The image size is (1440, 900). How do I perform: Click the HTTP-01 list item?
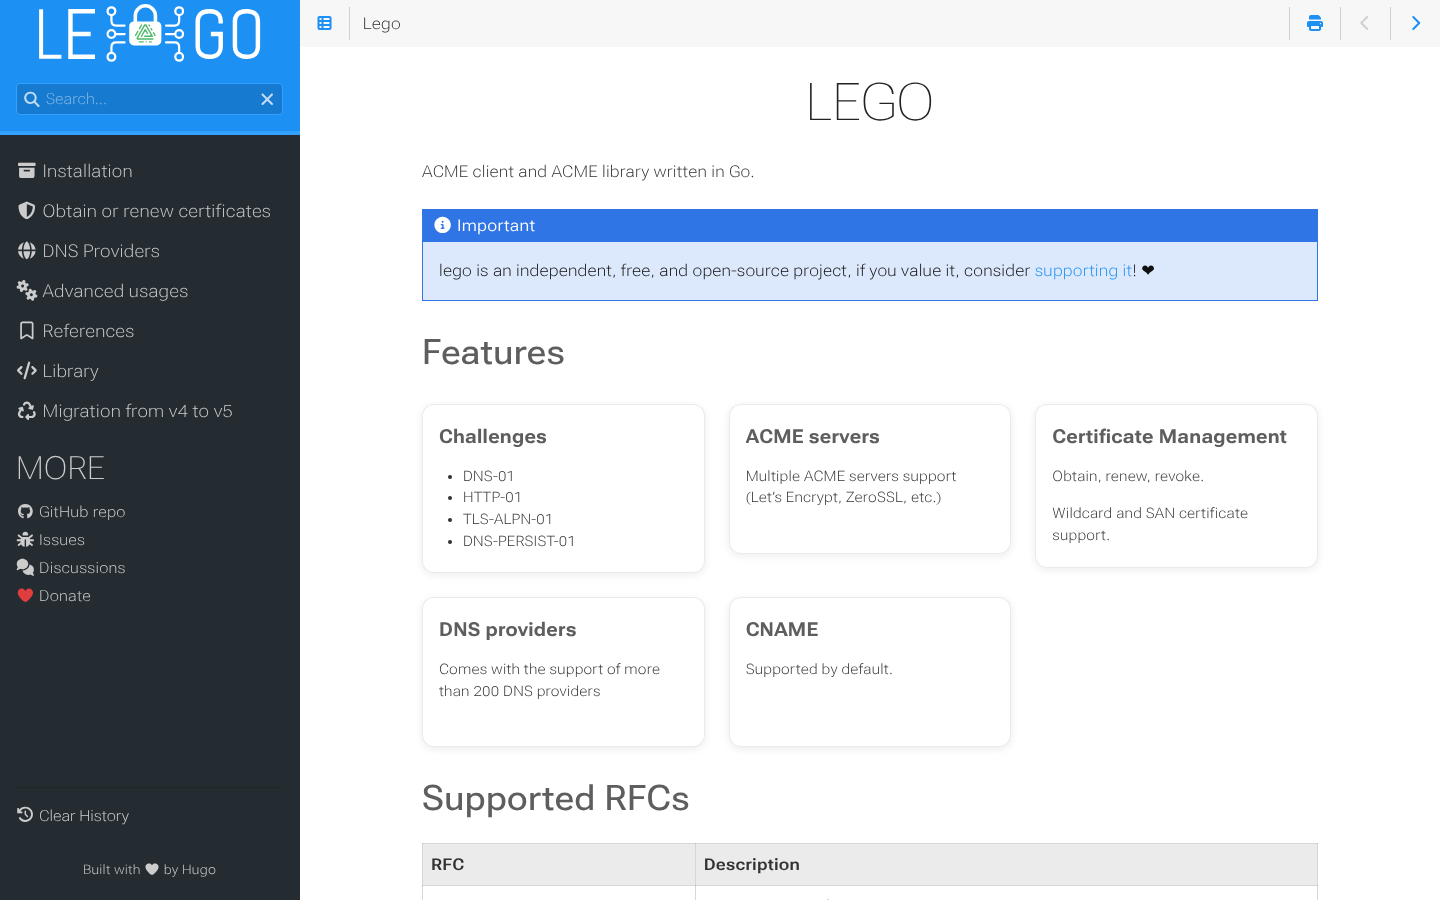(x=492, y=497)
